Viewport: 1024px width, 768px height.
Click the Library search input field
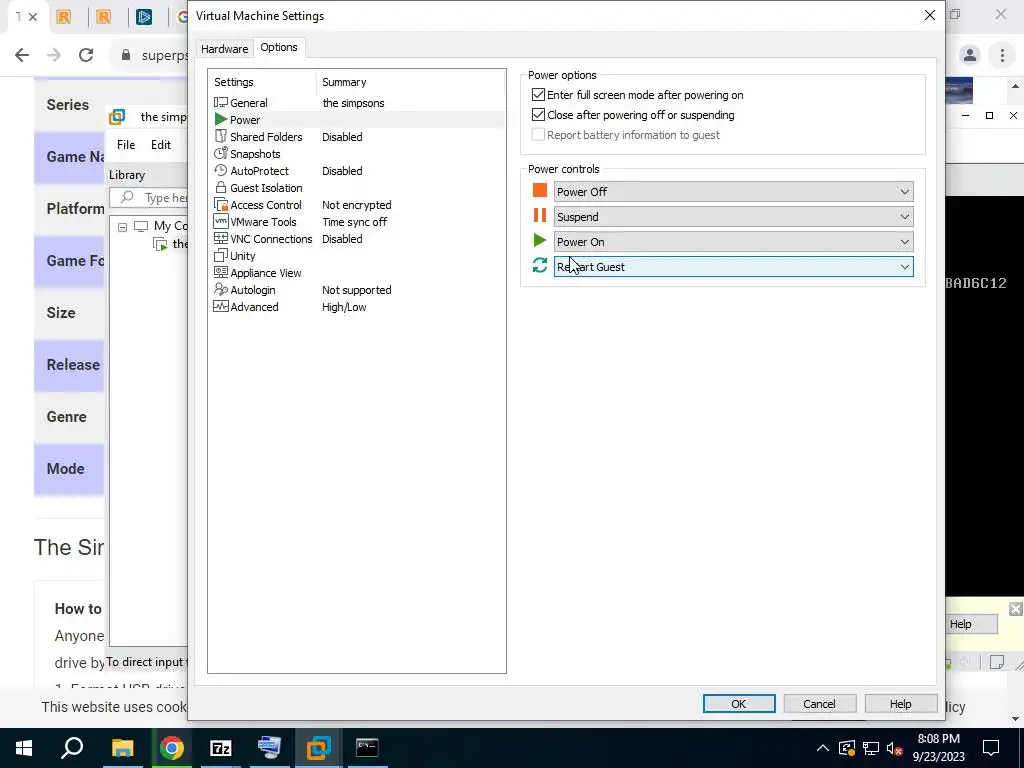(149, 197)
